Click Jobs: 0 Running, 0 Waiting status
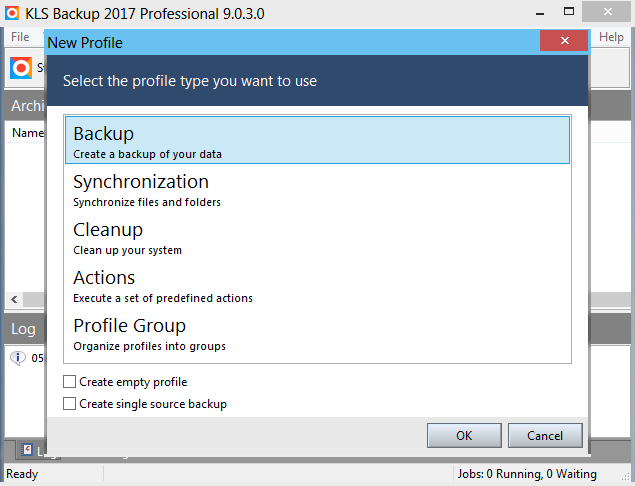 pyautogui.click(x=527, y=474)
